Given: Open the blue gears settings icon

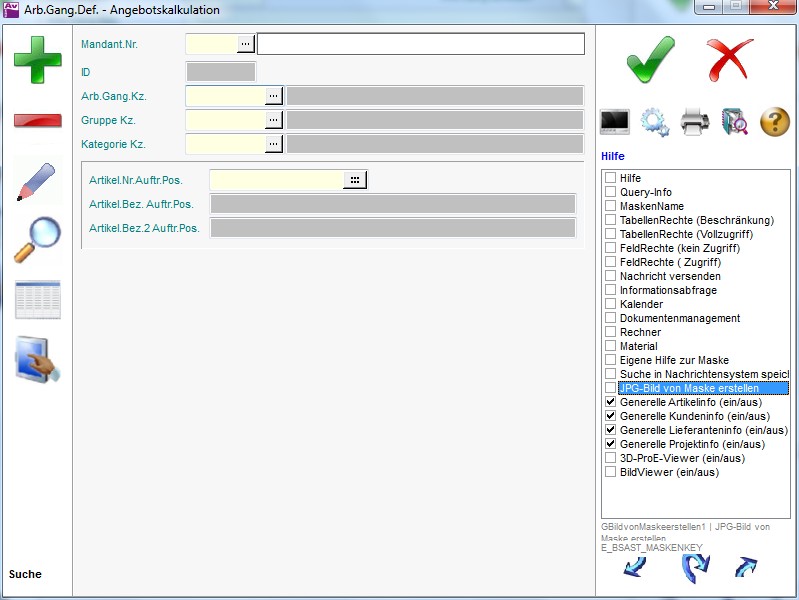Looking at the screenshot, I should point(655,122).
